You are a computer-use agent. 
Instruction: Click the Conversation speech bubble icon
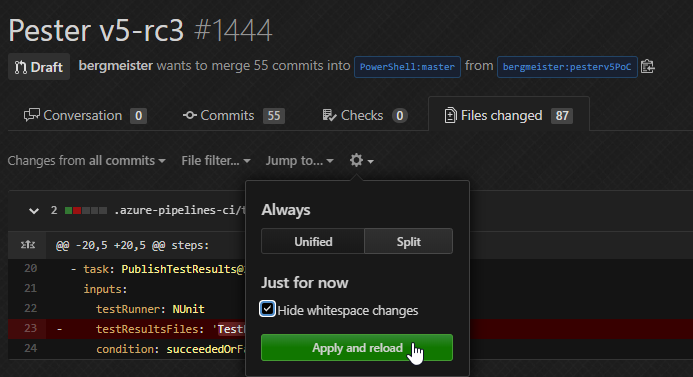coord(31,115)
